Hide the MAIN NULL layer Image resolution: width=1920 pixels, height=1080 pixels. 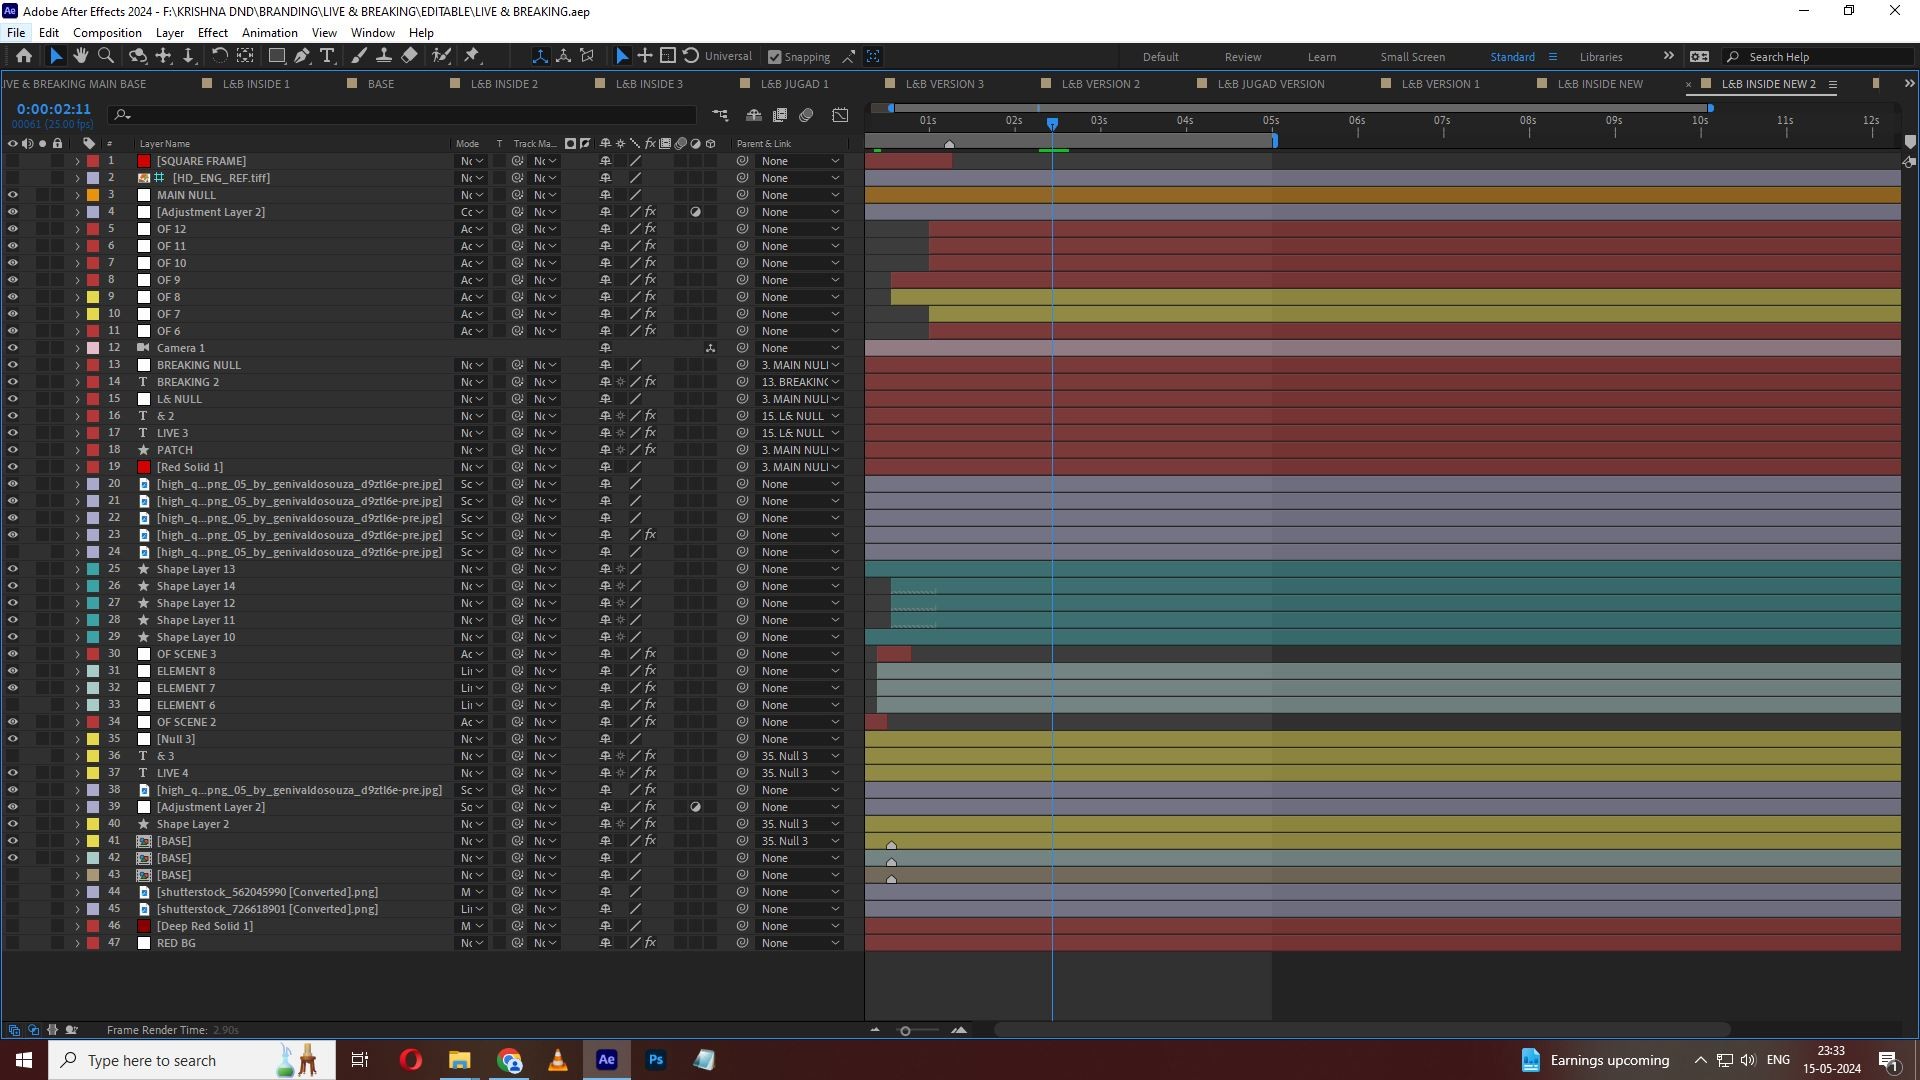(x=13, y=195)
